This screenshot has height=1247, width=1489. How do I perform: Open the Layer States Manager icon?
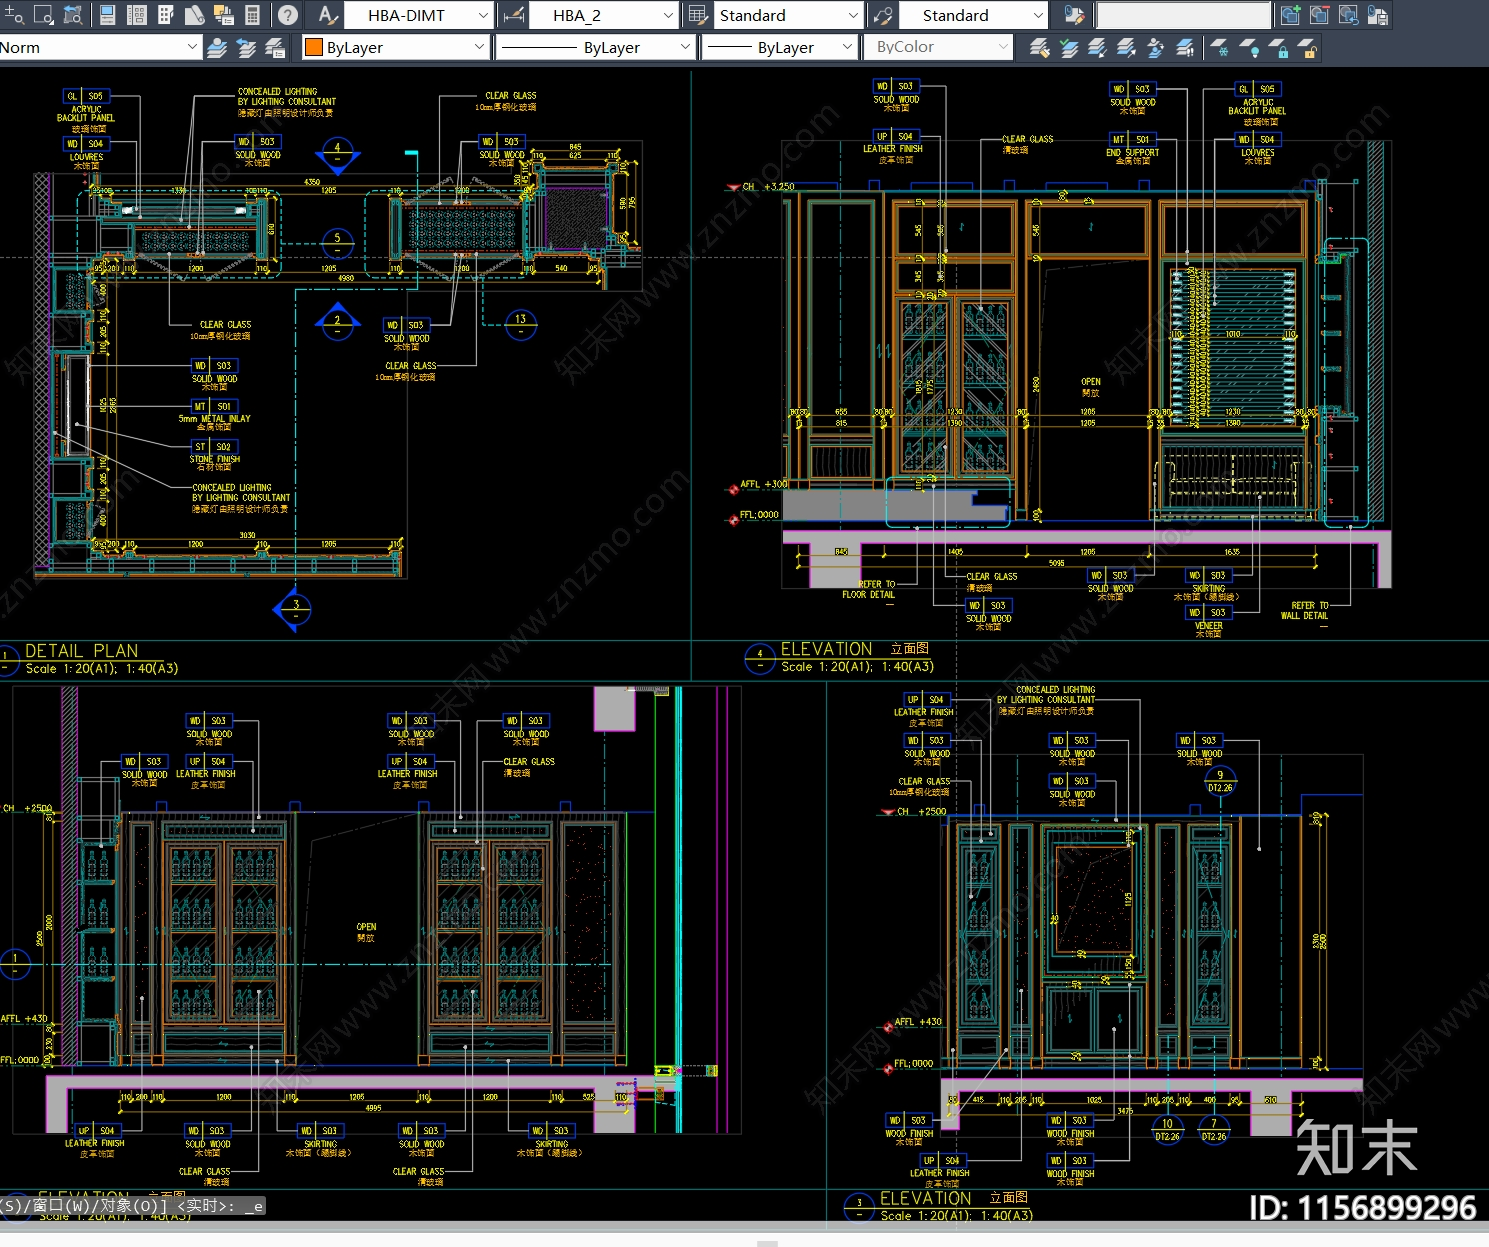click(275, 47)
